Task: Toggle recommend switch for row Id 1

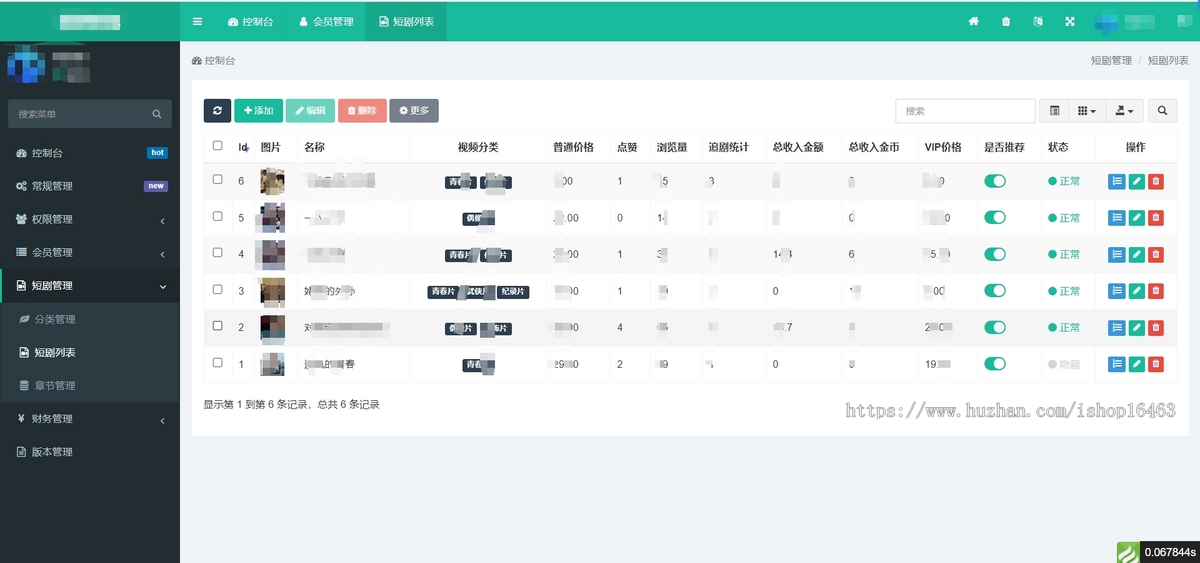Action: point(995,364)
